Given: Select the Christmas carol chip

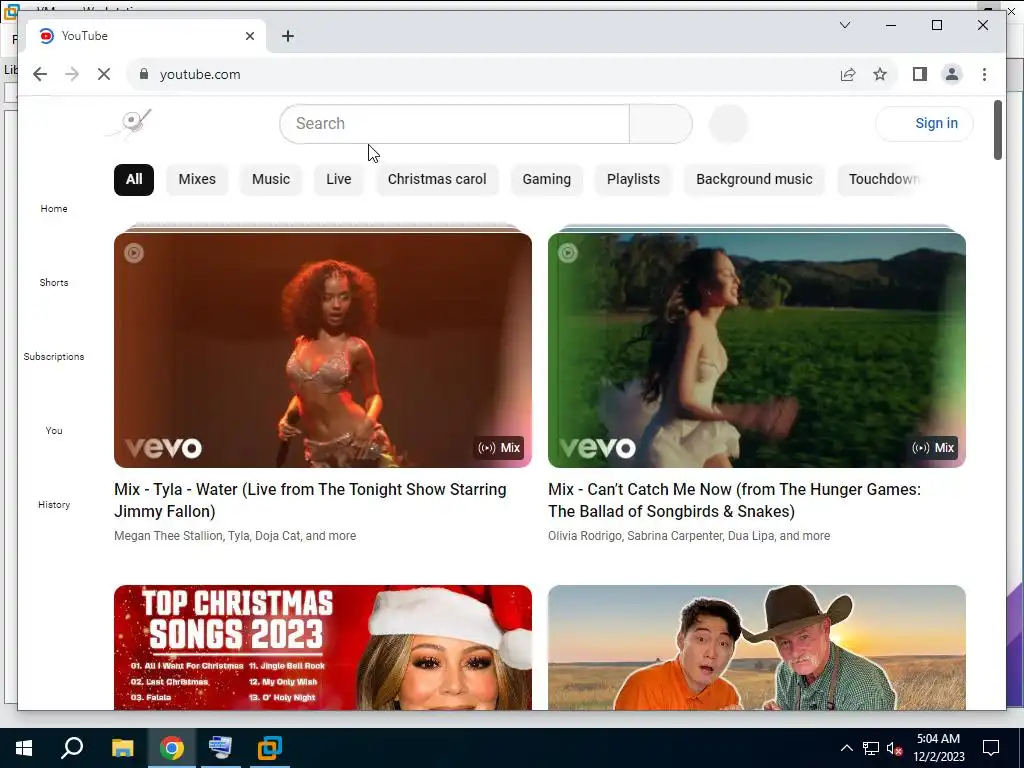Looking at the screenshot, I should [x=437, y=180].
